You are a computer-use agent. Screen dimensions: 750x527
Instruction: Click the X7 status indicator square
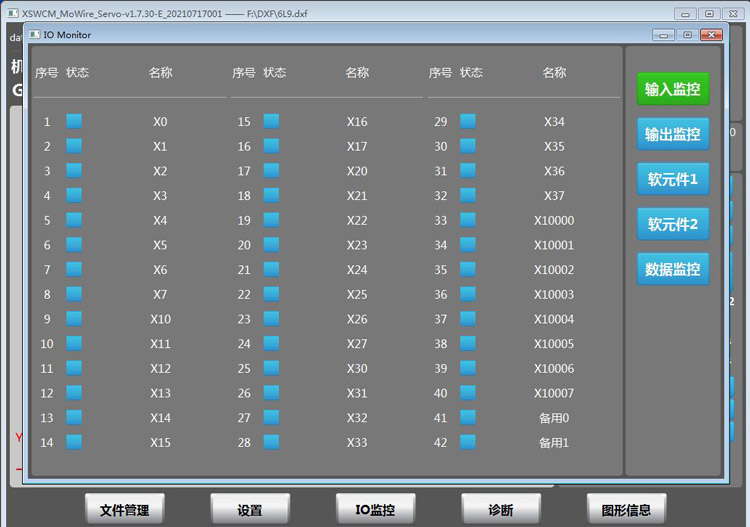pos(74,294)
